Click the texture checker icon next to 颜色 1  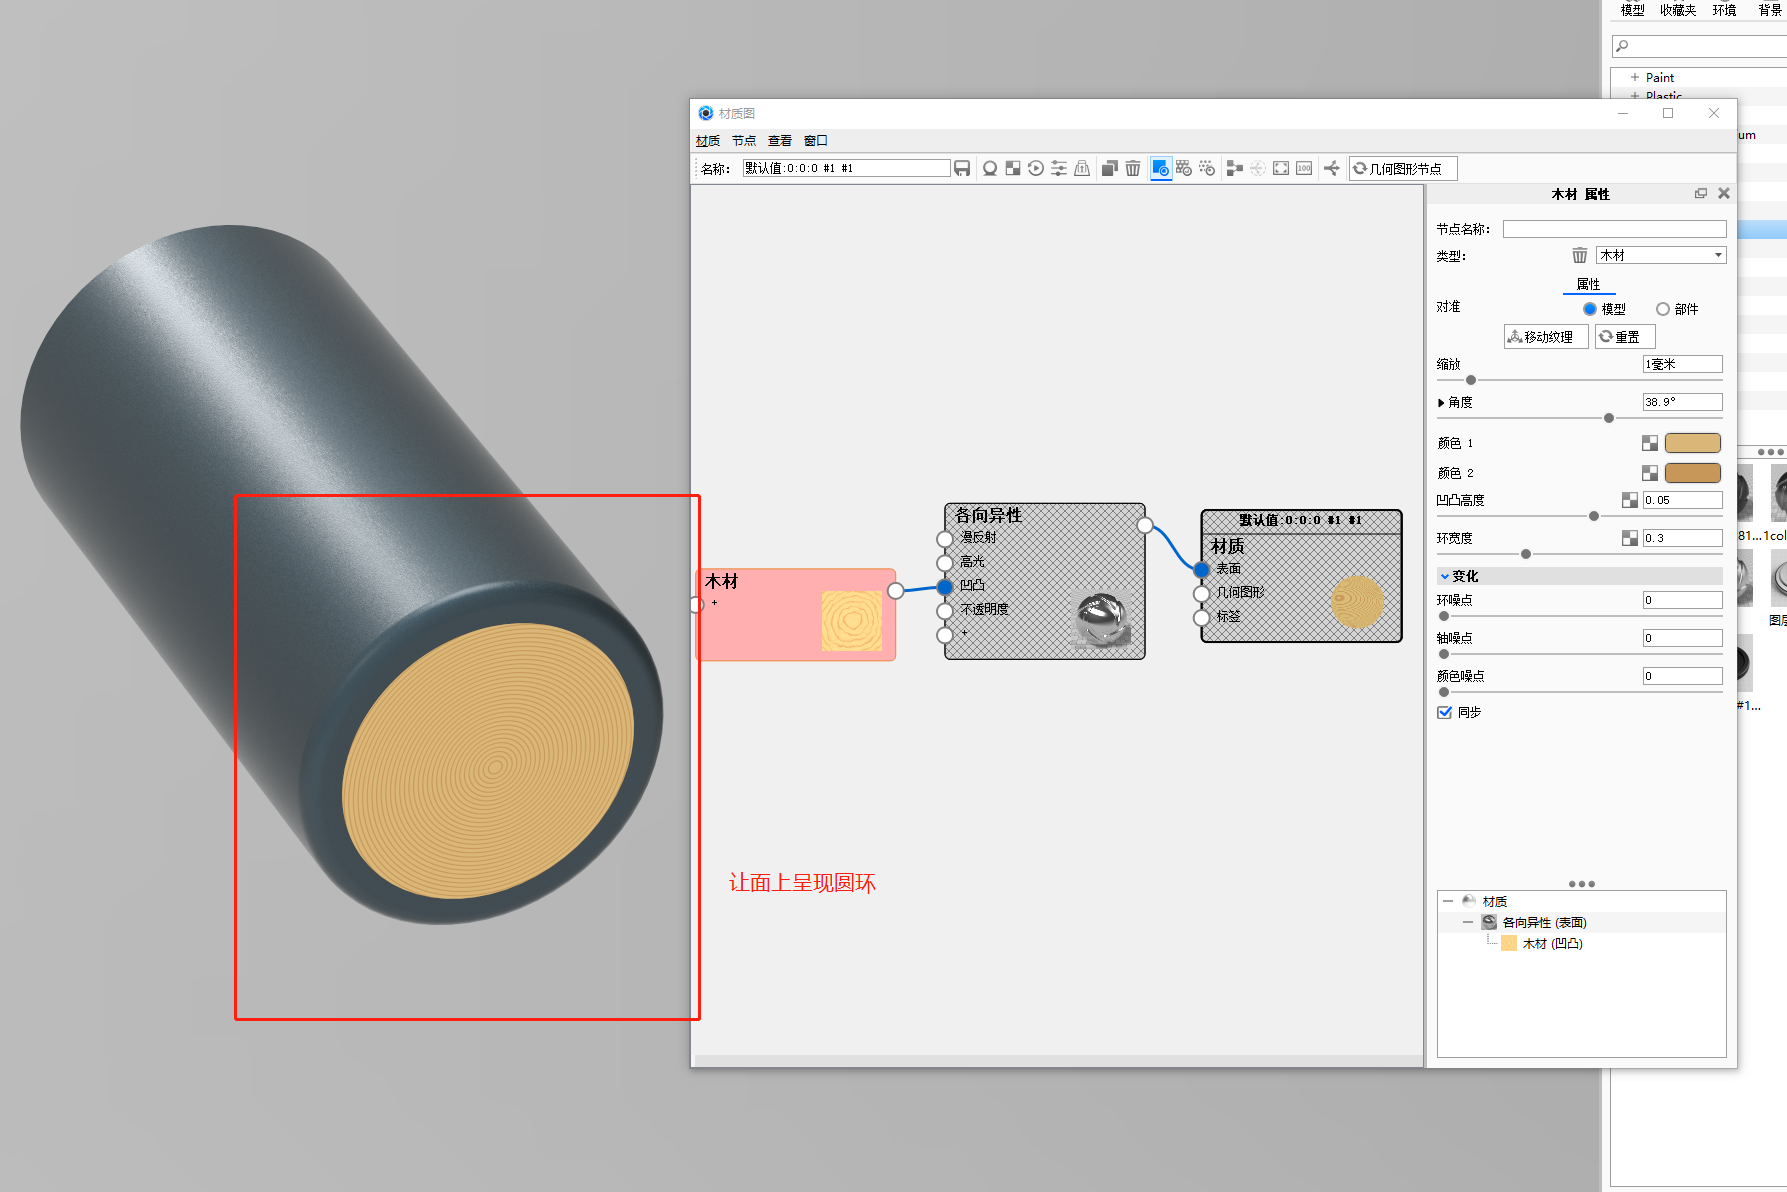tap(1650, 443)
